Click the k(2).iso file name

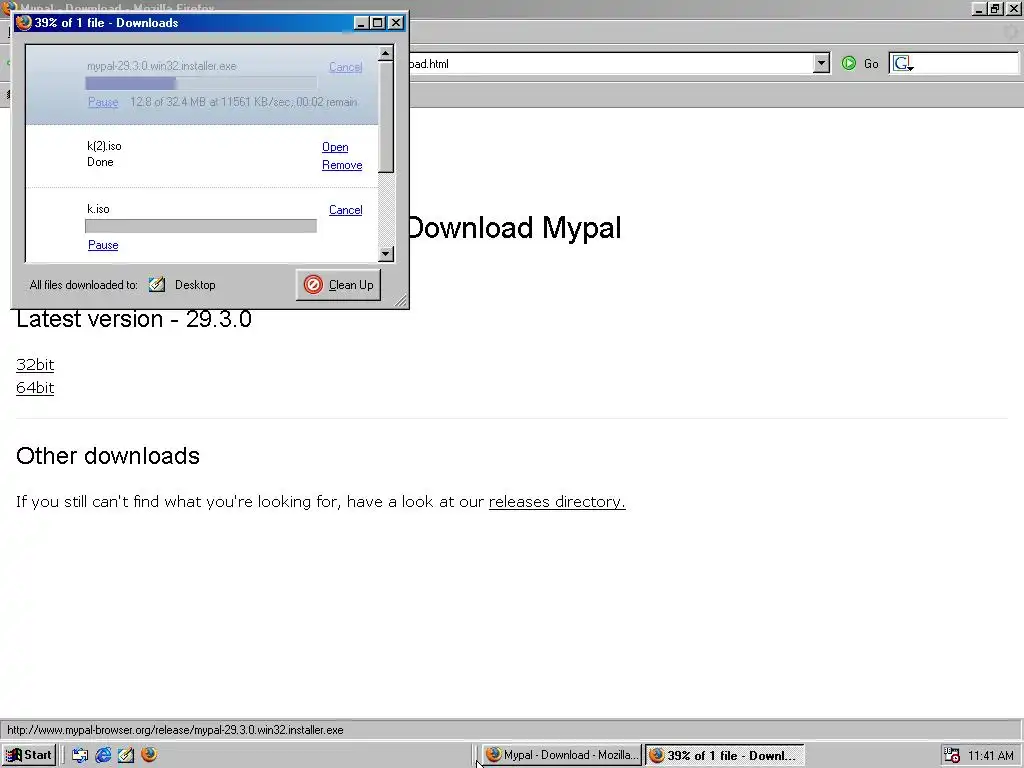(x=104, y=146)
